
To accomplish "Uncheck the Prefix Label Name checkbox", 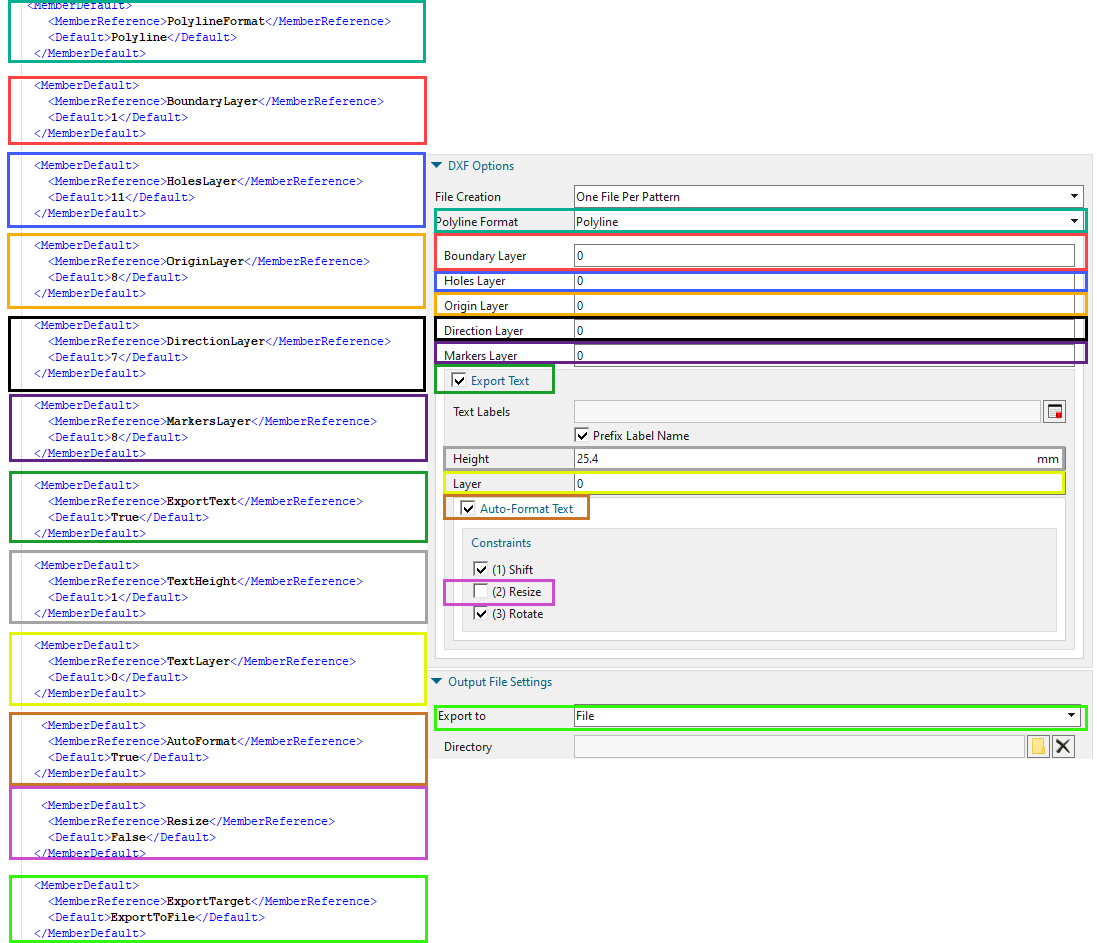I will (582, 436).
